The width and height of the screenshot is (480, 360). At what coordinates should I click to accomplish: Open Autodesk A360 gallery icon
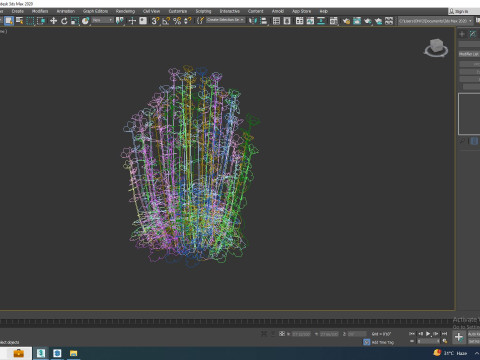coord(389,21)
